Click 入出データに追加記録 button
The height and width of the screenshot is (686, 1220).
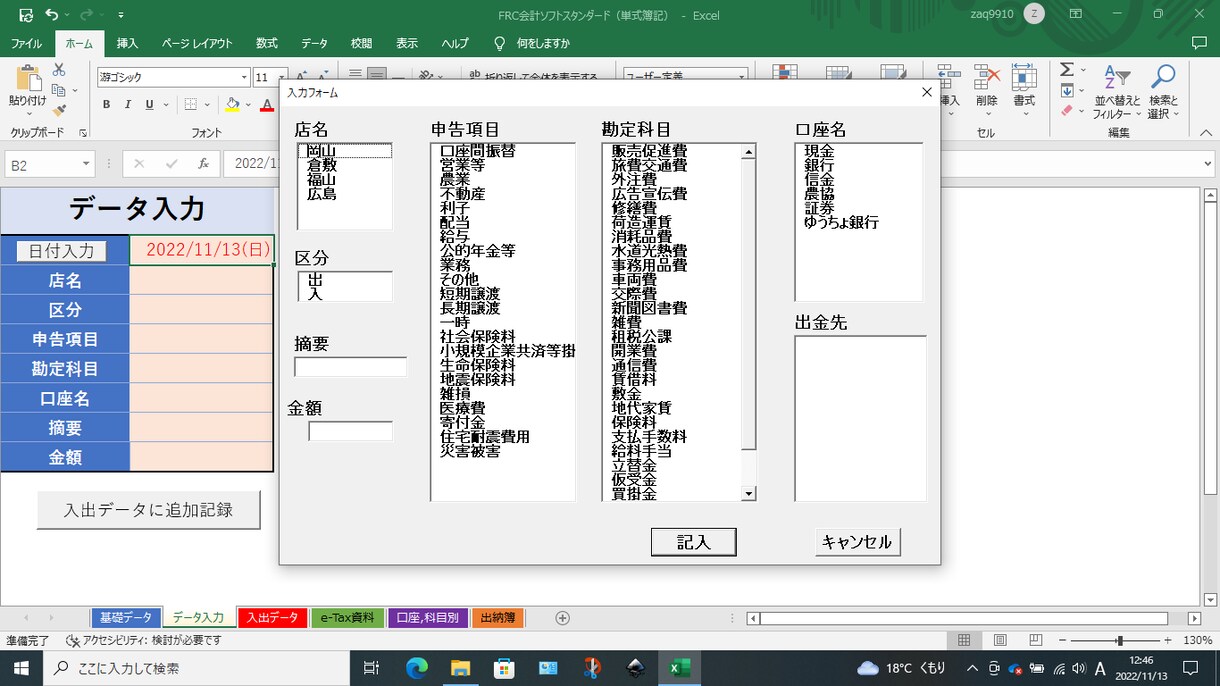tap(148, 509)
